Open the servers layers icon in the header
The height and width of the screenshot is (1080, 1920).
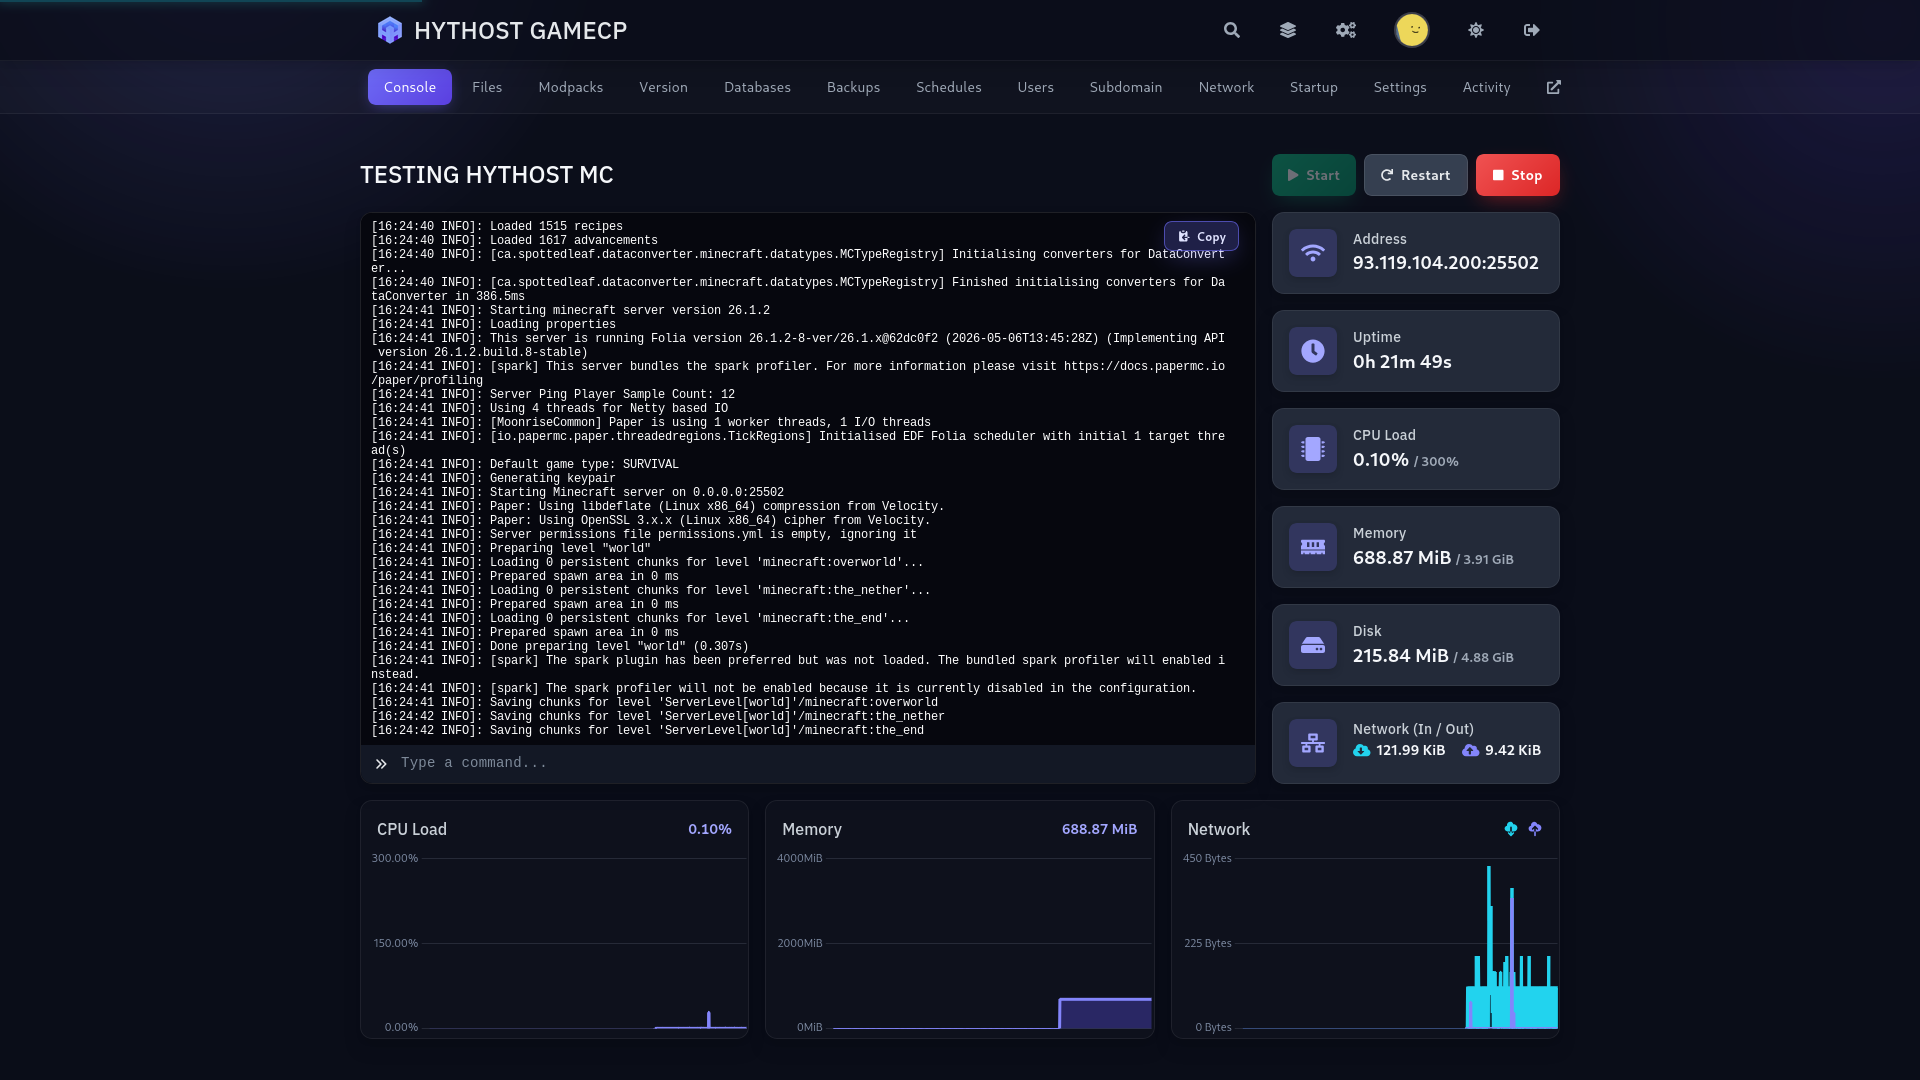(1288, 30)
